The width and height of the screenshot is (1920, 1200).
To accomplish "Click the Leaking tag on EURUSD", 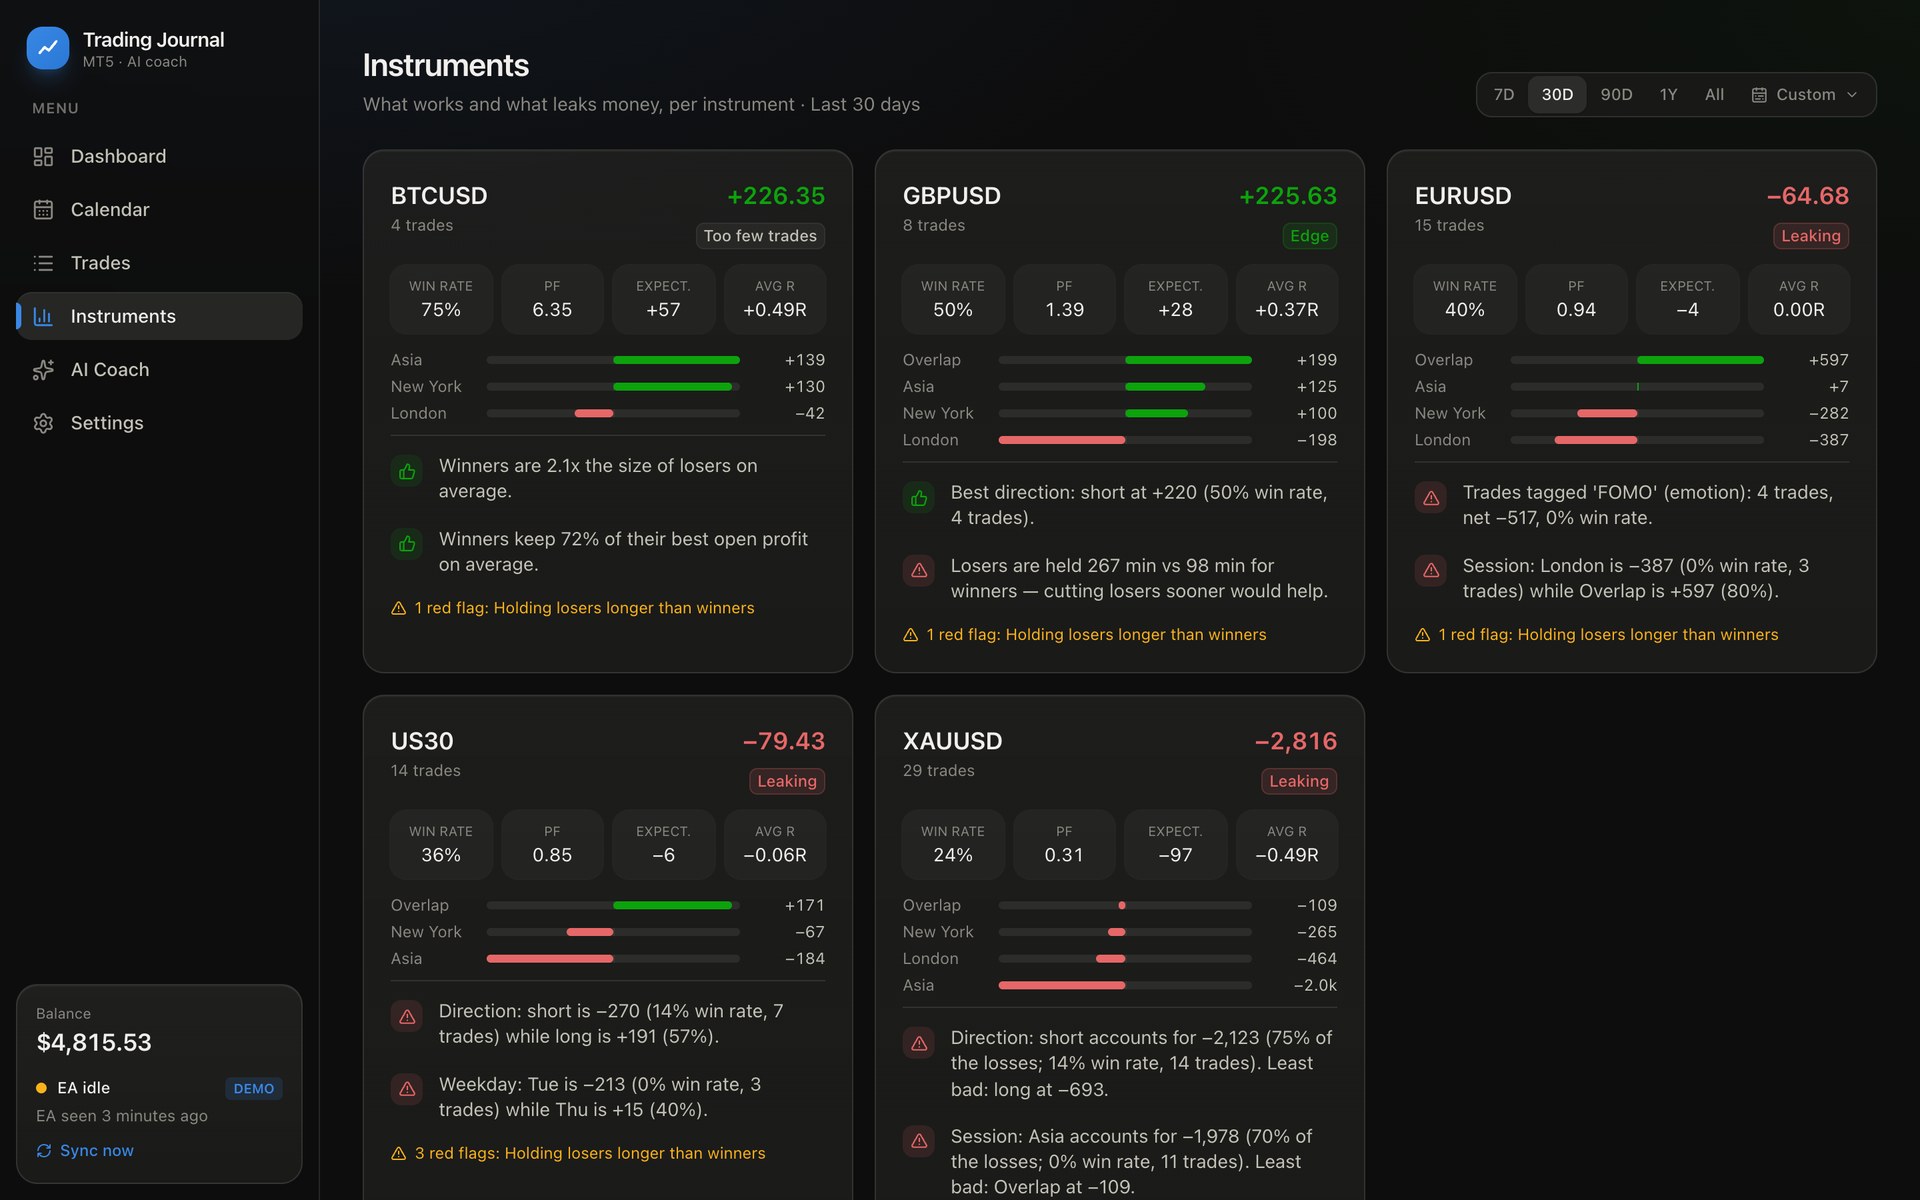I will [x=1811, y=236].
